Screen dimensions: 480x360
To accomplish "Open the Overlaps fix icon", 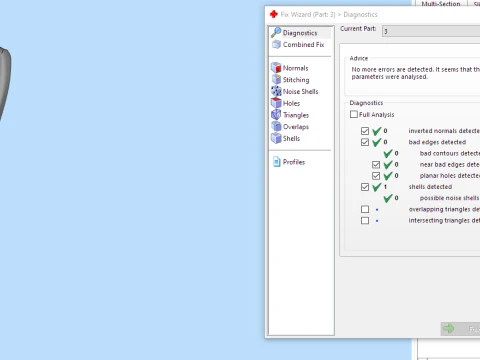I will click(x=276, y=126).
